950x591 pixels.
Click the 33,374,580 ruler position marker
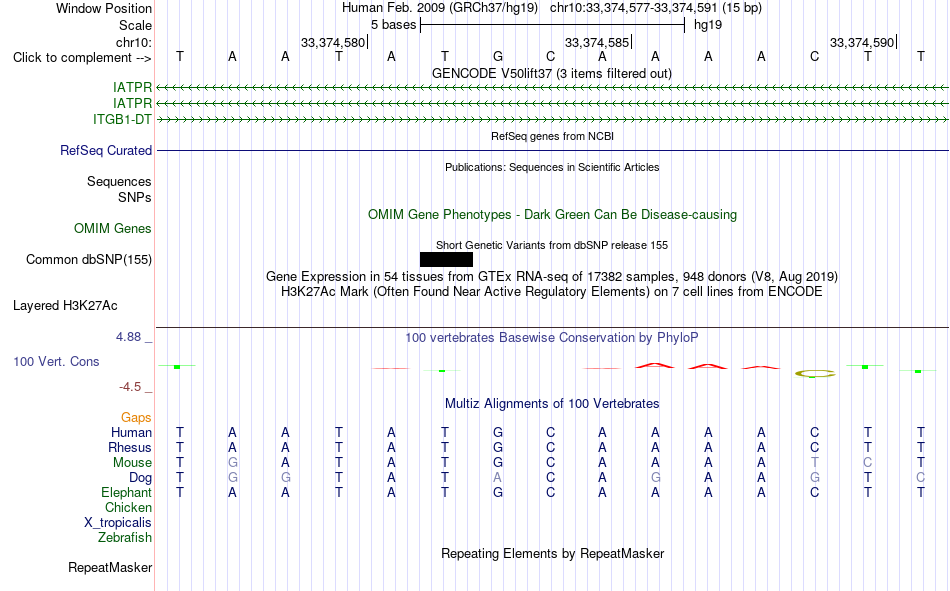[334, 42]
